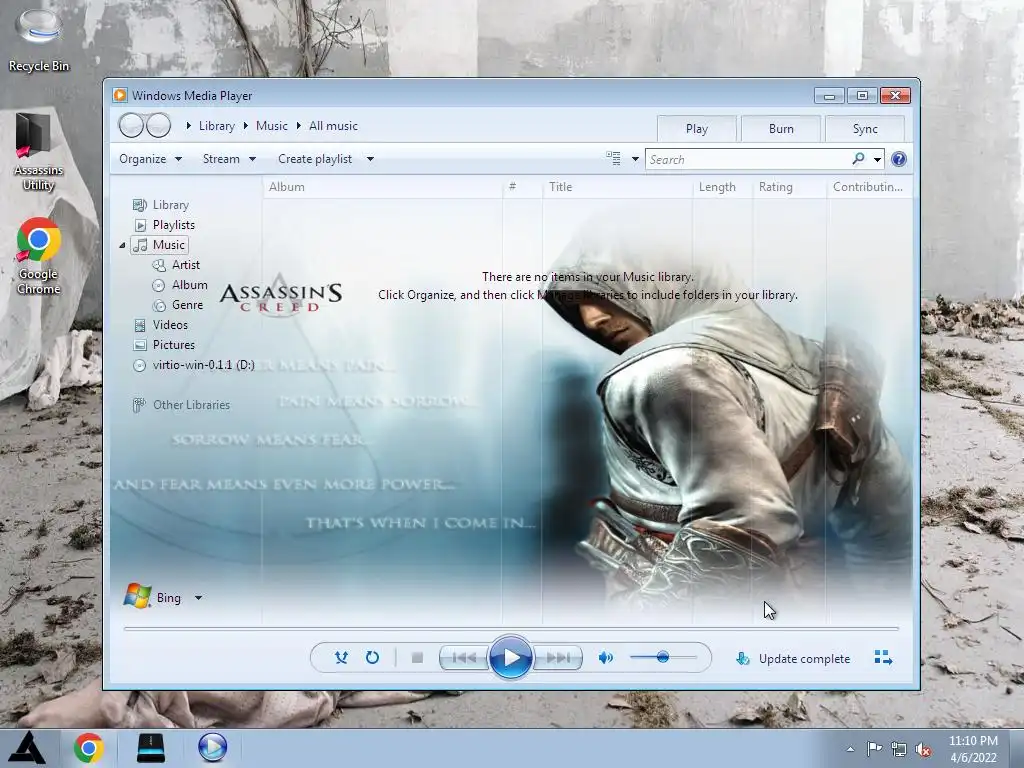Open the Start menu Assassin logo

pos(27,748)
